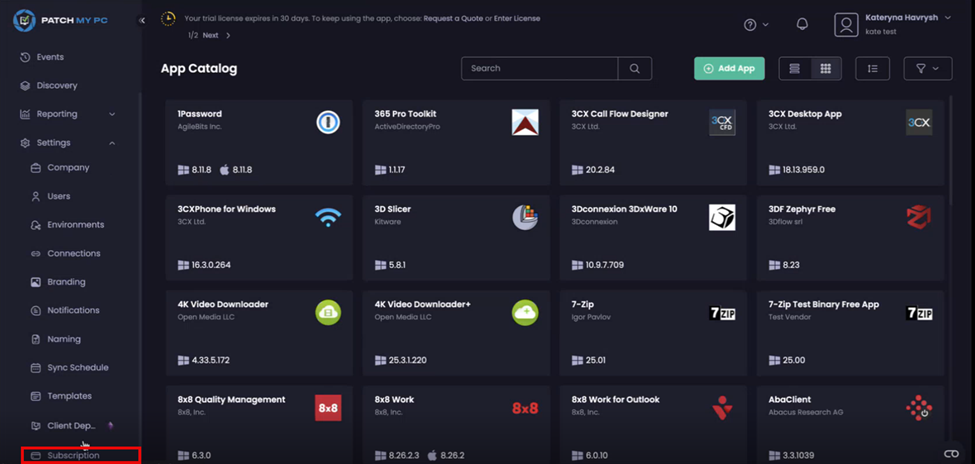Click the 3Dconnexion 3DxWare 10 icon
The height and width of the screenshot is (464, 975).
pyautogui.click(x=722, y=217)
